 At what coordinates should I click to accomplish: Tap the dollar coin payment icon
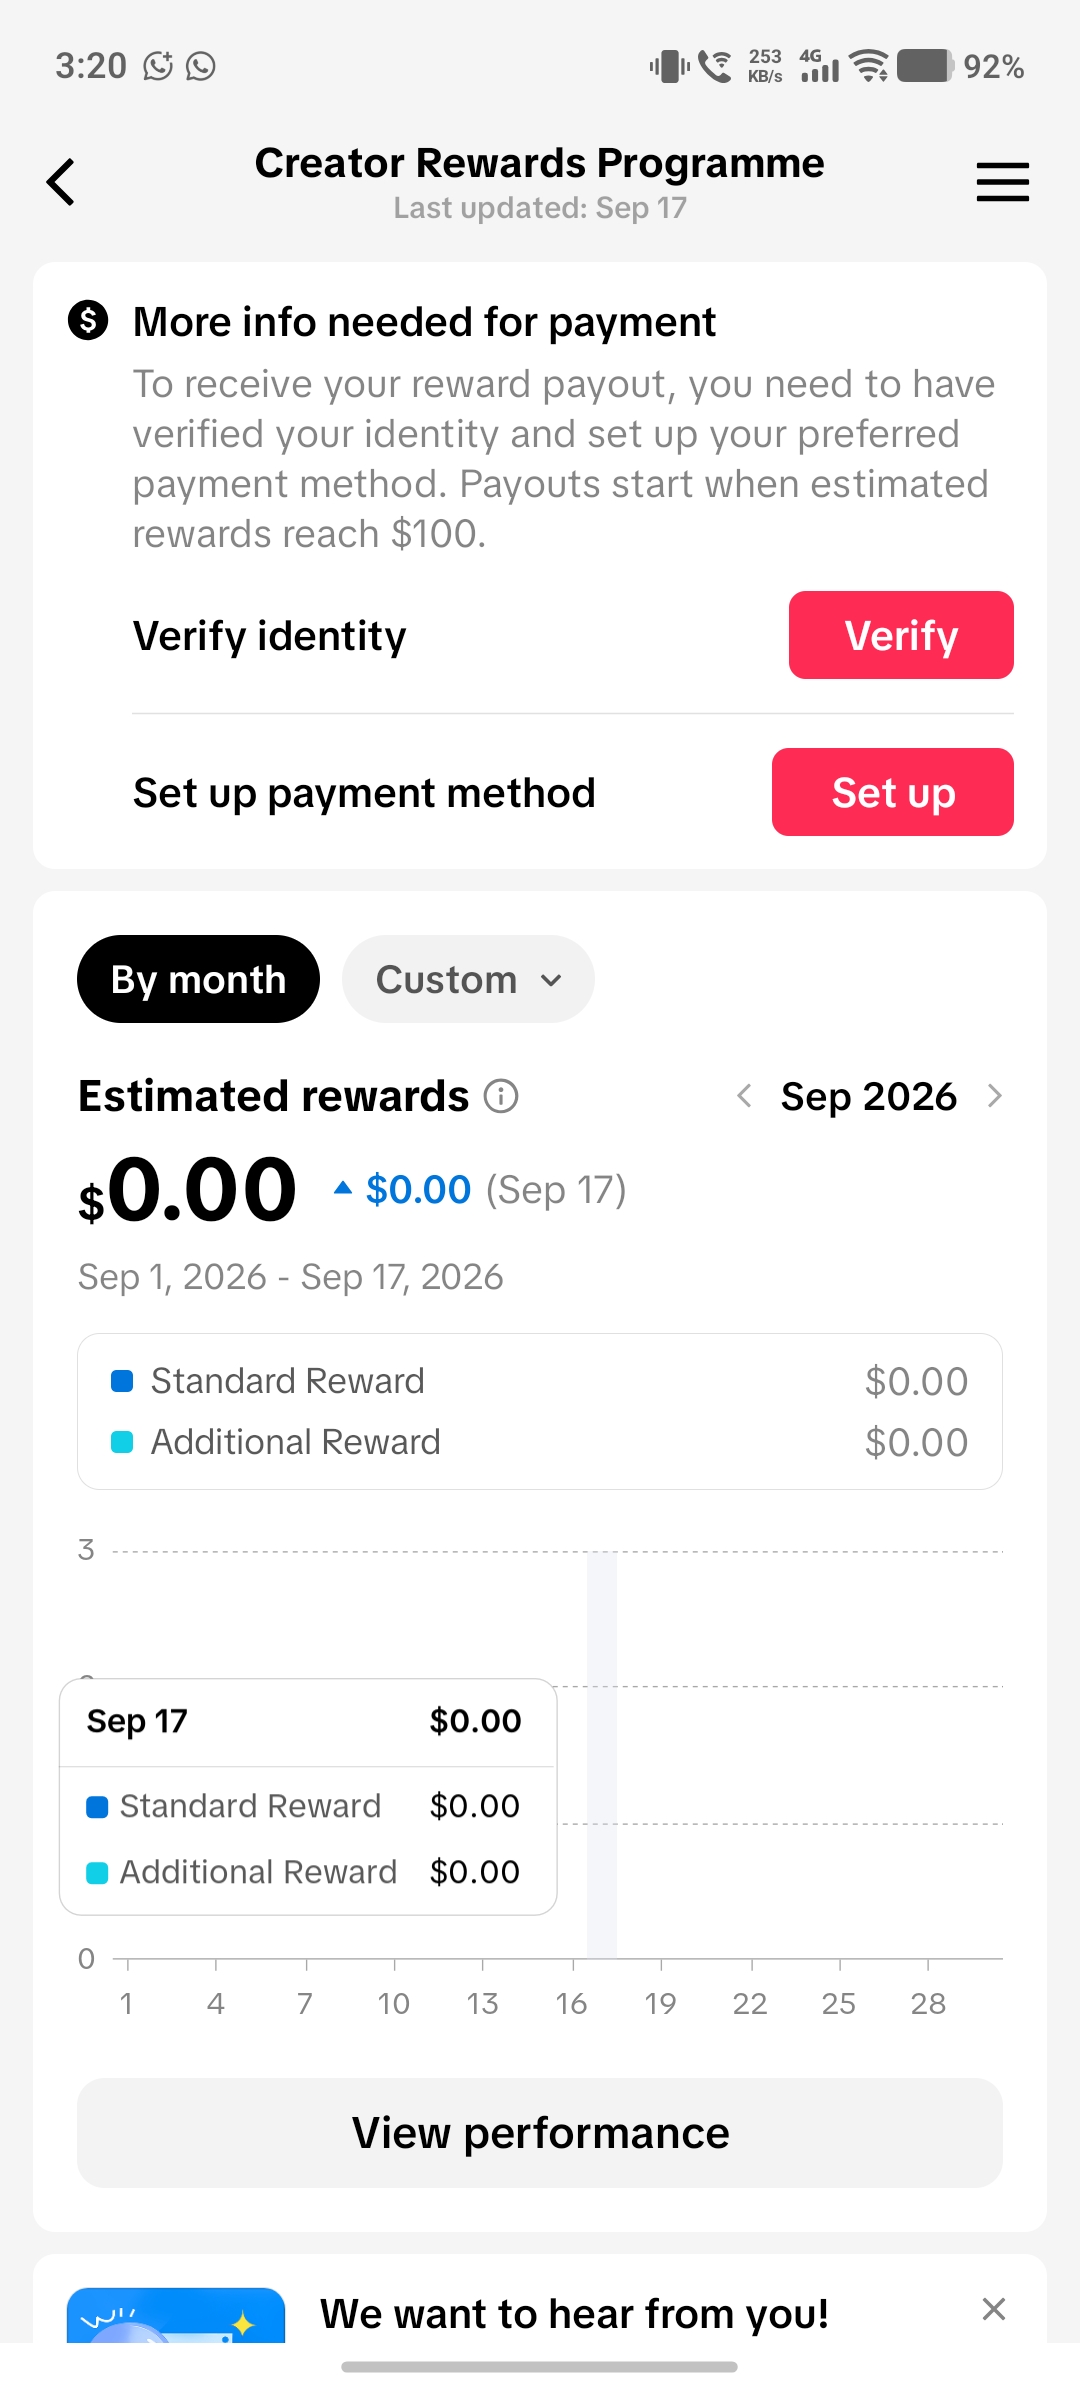(x=88, y=321)
